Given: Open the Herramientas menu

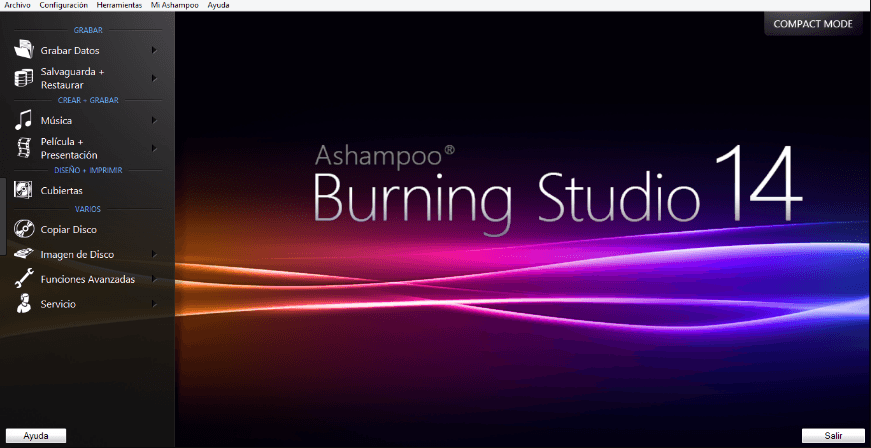Looking at the screenshot, I should click(x=119, y=5).
